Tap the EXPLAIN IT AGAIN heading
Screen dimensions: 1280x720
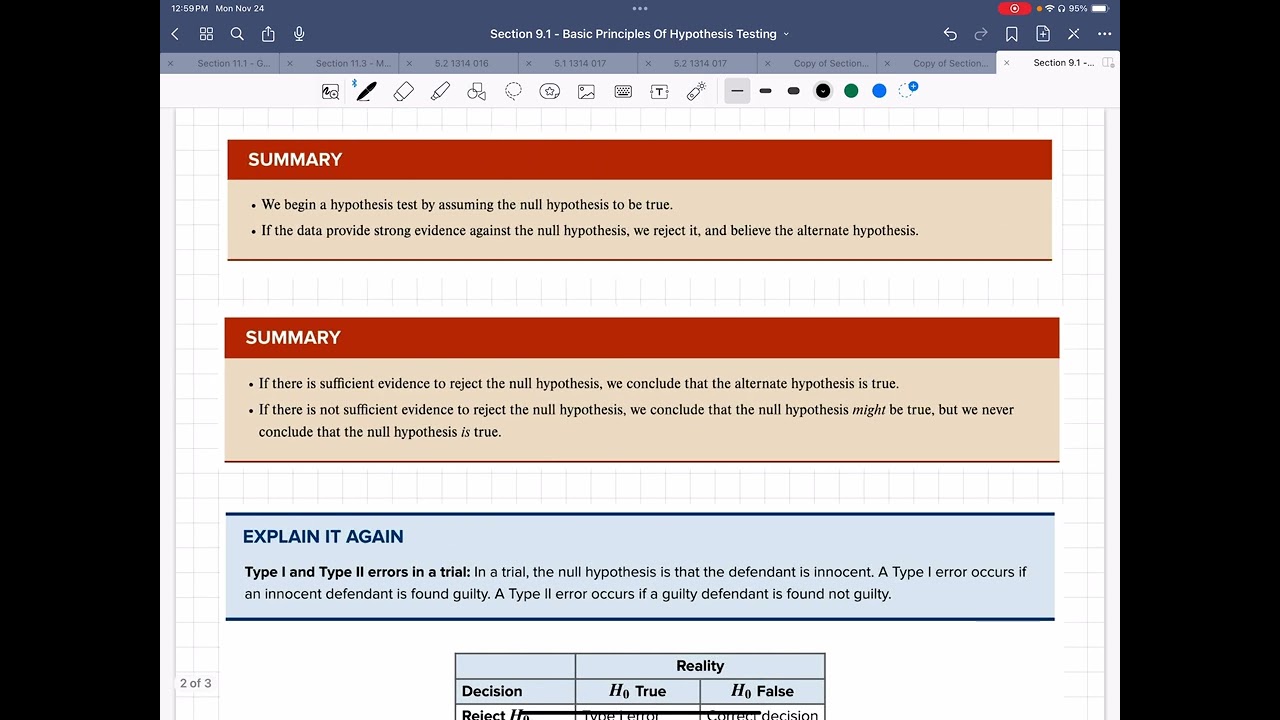point(323,537)
